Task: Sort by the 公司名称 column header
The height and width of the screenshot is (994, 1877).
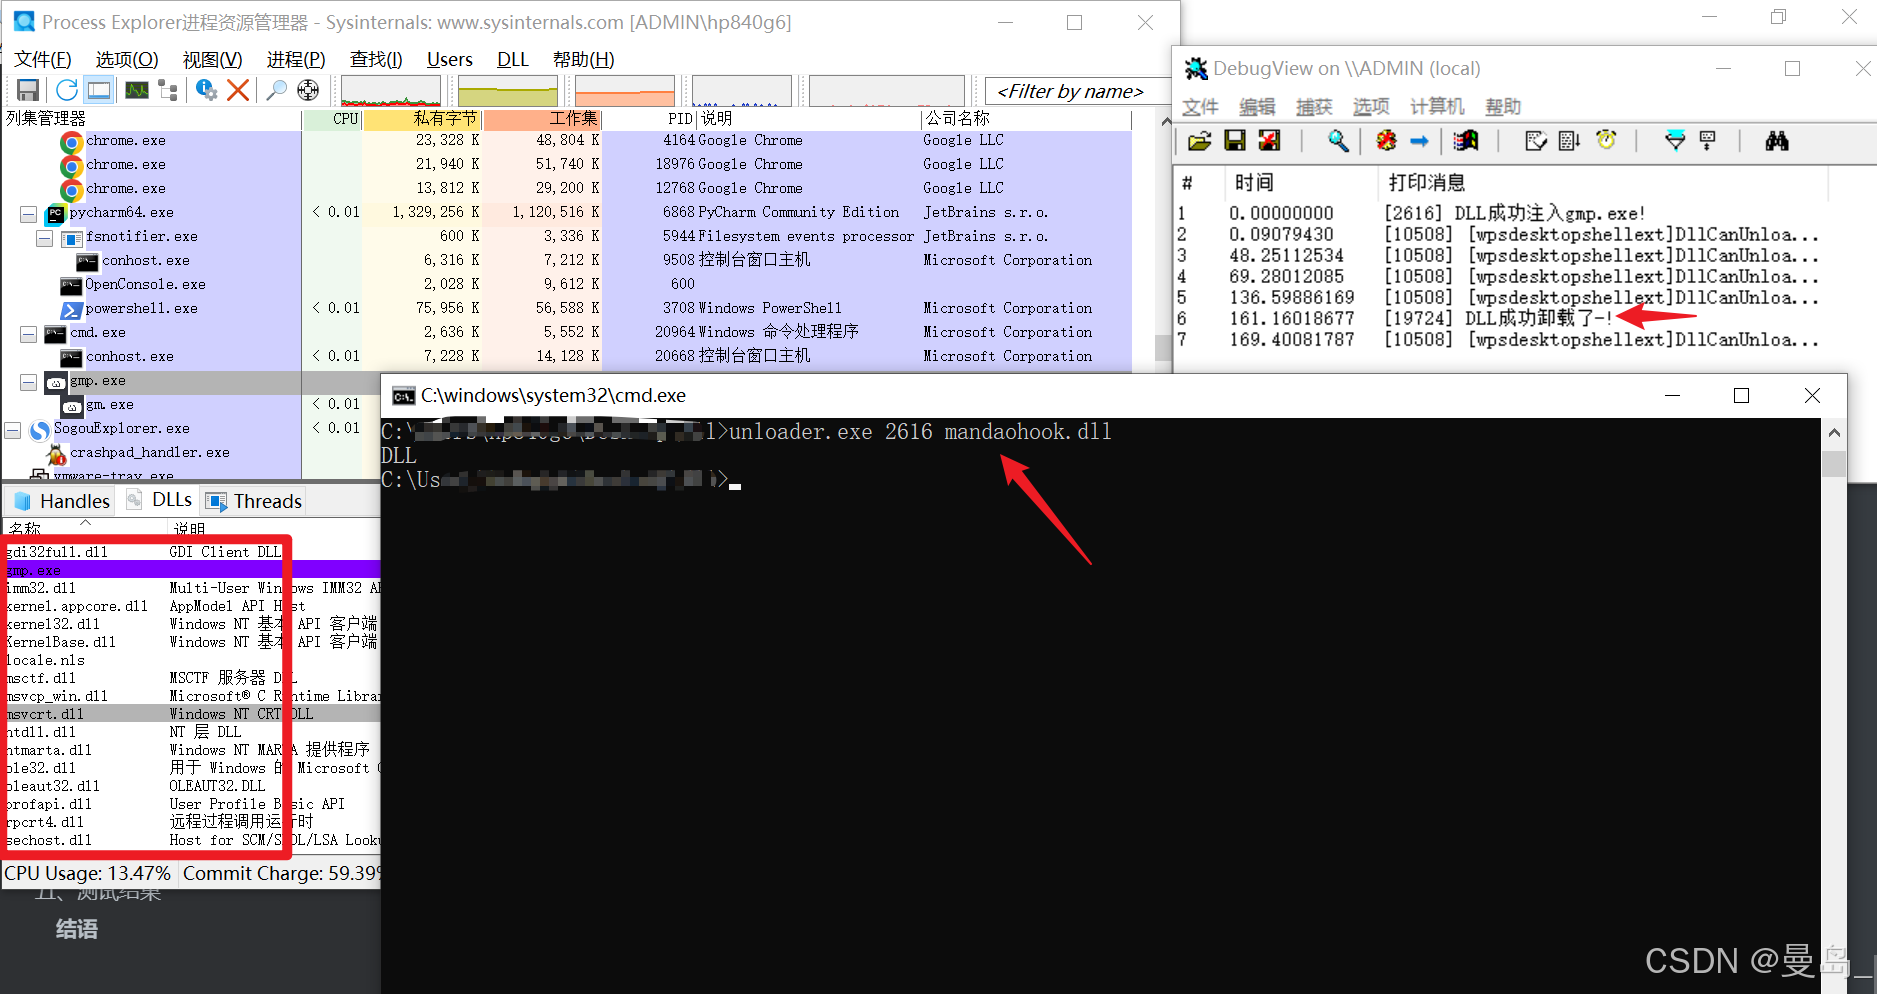Action: tap(1025, 118)
